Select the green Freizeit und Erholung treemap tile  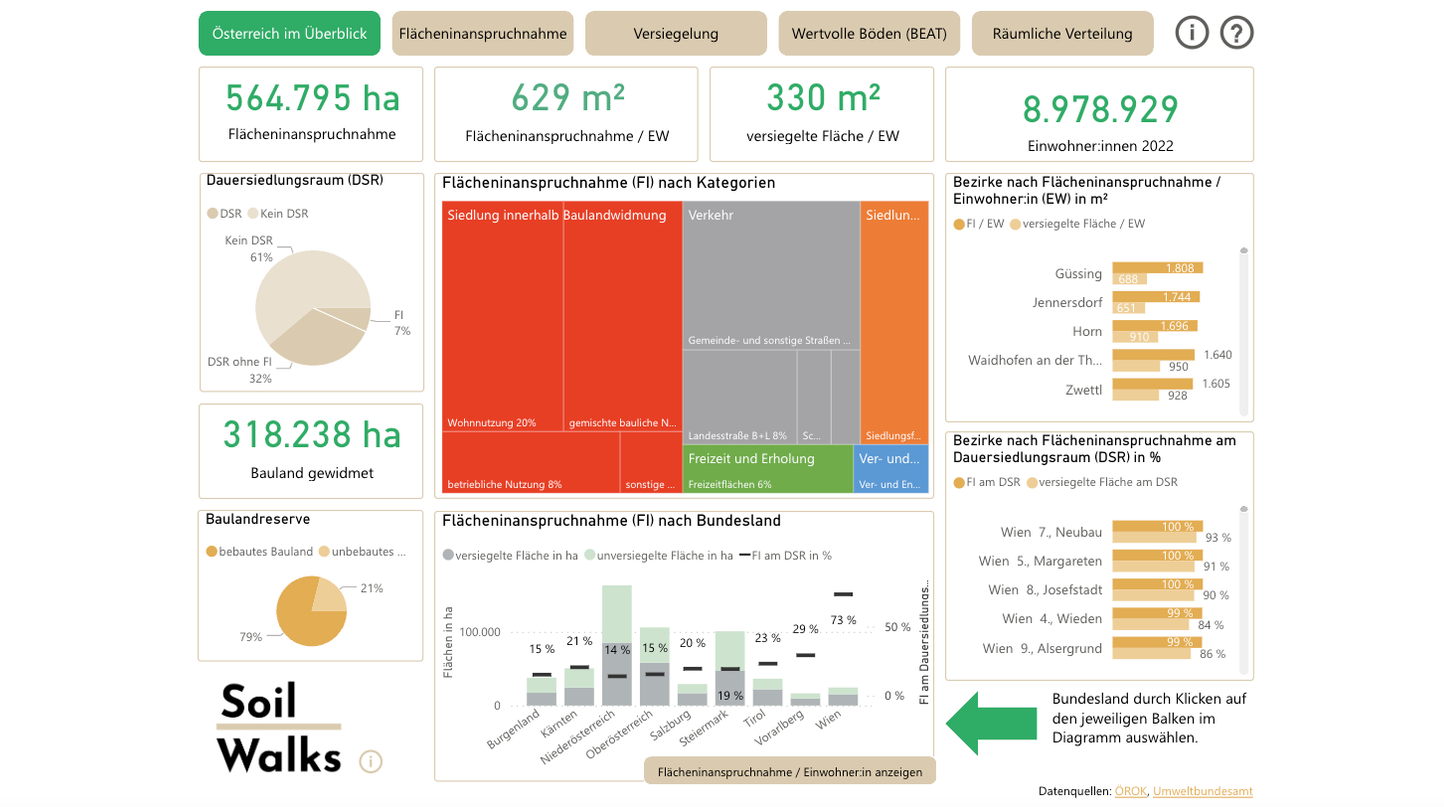tap(768, 469)
